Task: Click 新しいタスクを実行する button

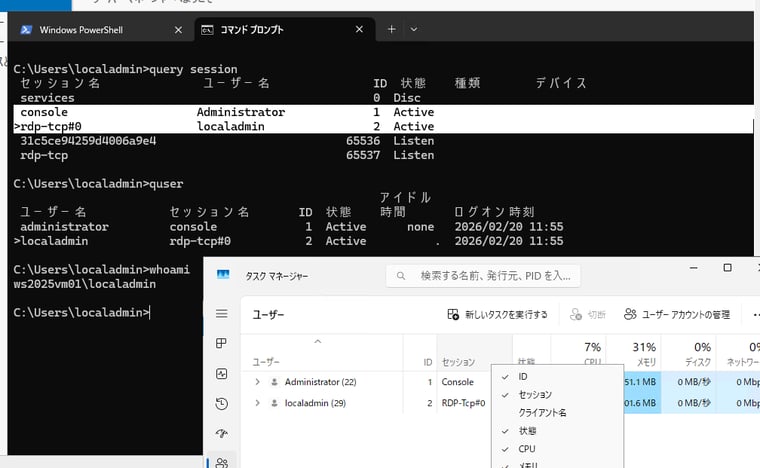Action: click(x=497, y=315)
